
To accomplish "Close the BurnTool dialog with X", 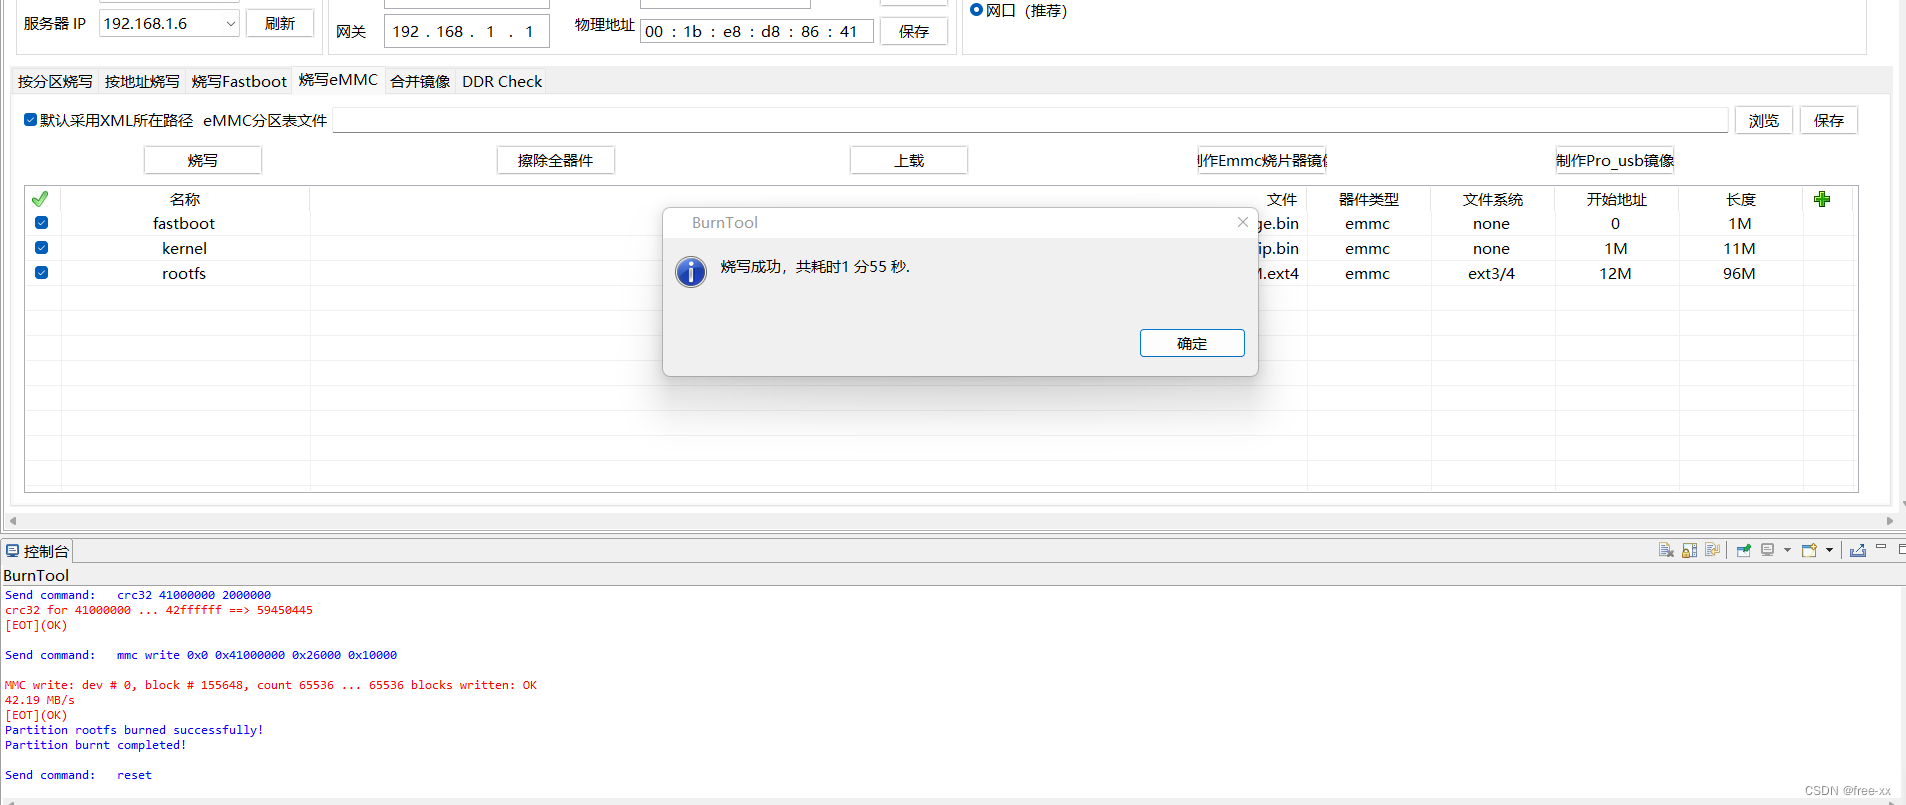I will [x=1242, y=222].
